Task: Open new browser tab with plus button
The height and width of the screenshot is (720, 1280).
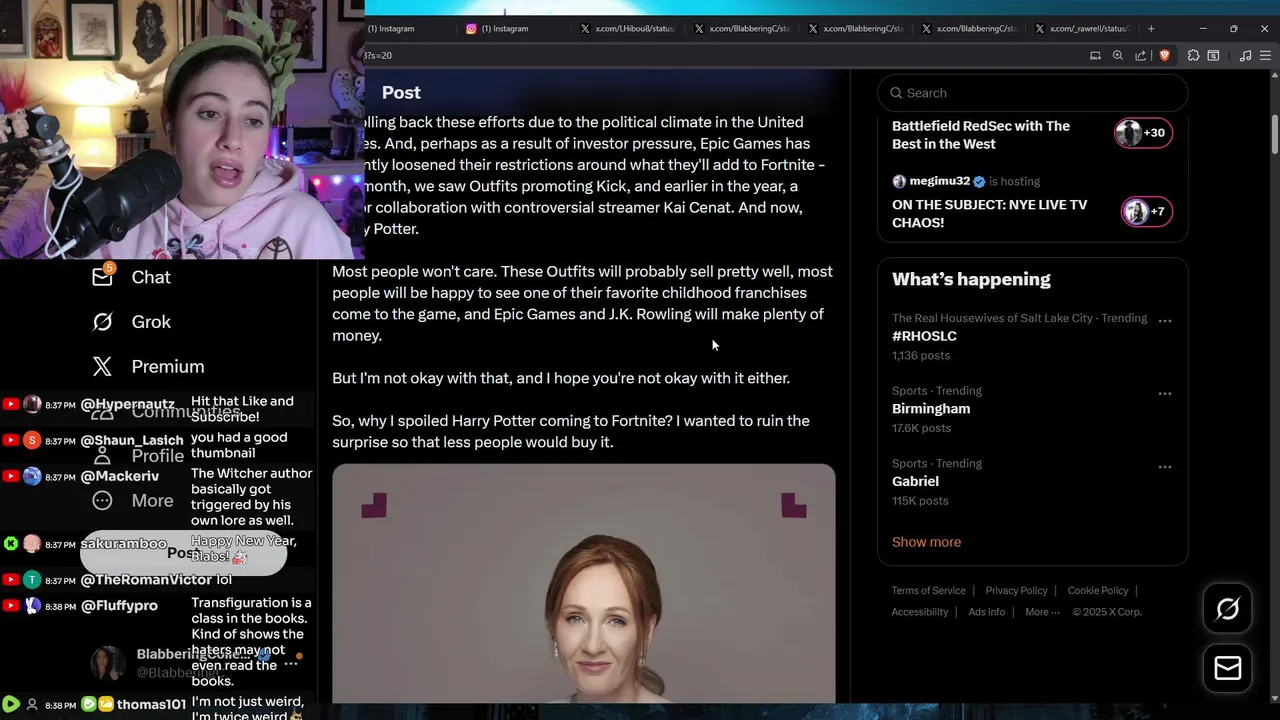Action: click(1151, 29)
